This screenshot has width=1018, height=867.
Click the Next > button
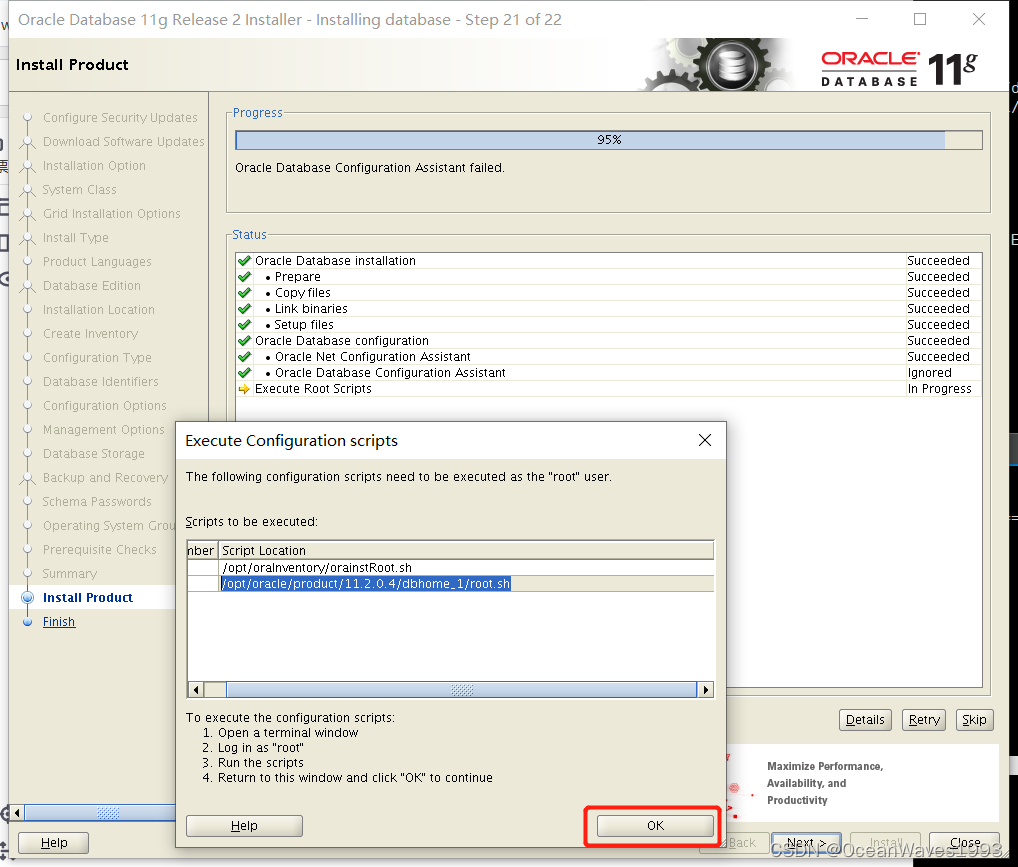pyautogui.click(x=806, y=842)
